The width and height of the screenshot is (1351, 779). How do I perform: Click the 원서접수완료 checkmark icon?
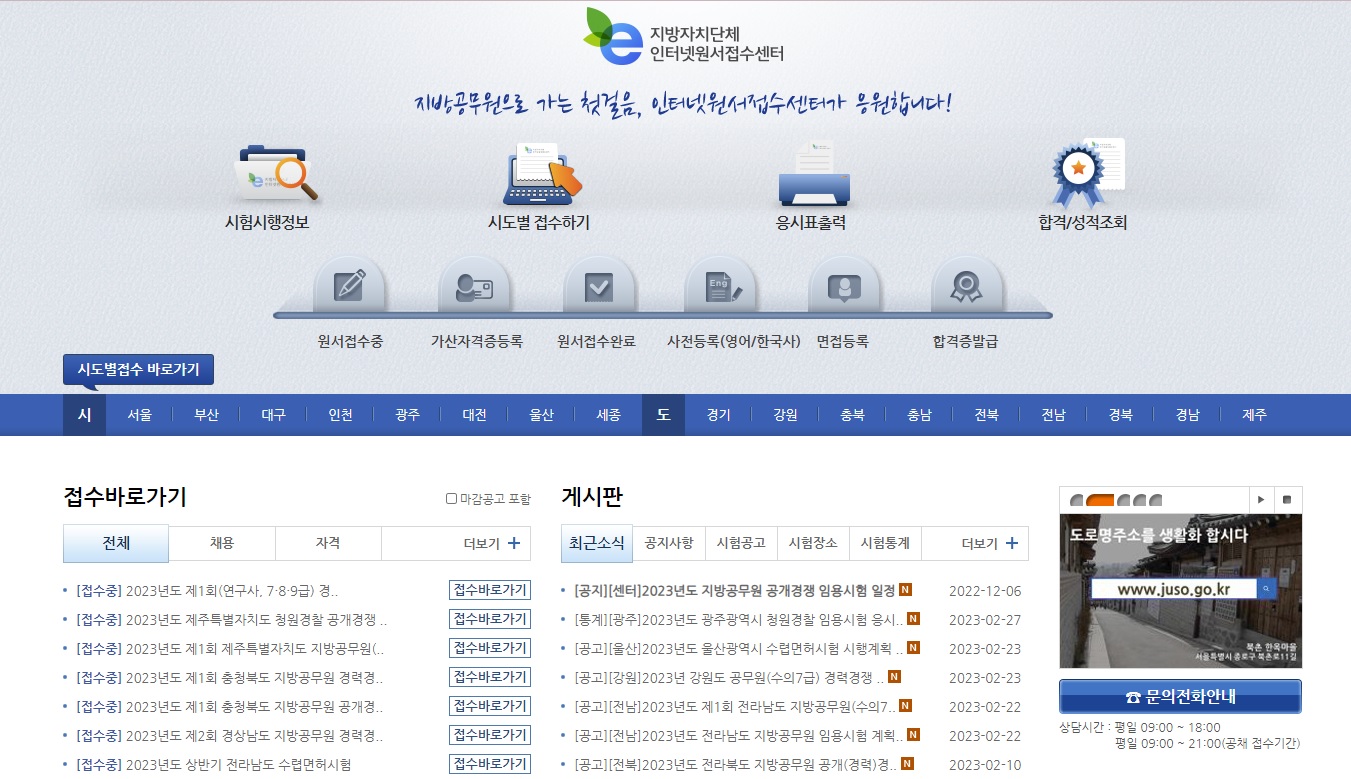tap(598, 285)
